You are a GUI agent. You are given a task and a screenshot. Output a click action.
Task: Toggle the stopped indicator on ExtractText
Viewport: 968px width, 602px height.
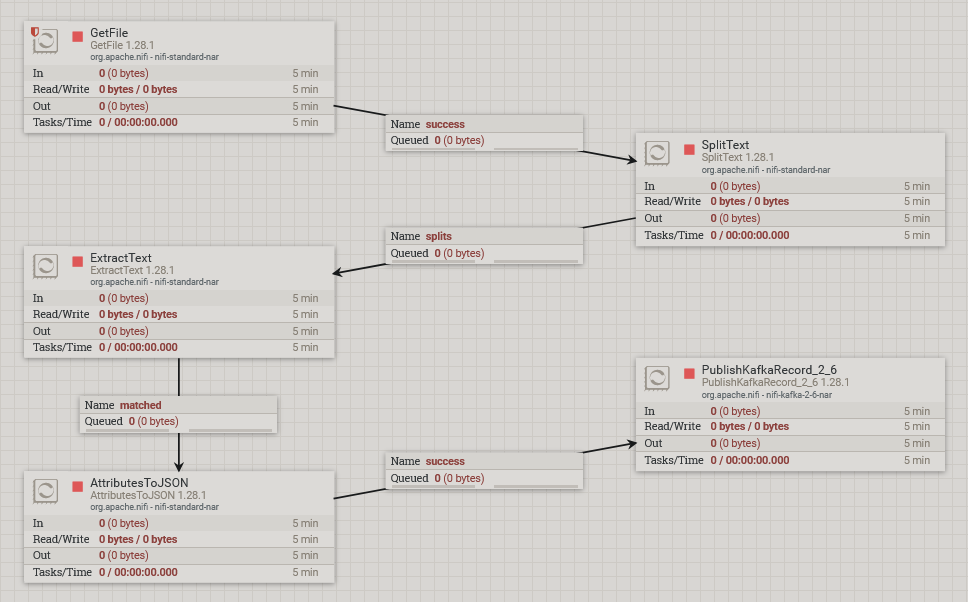point(77,259)
